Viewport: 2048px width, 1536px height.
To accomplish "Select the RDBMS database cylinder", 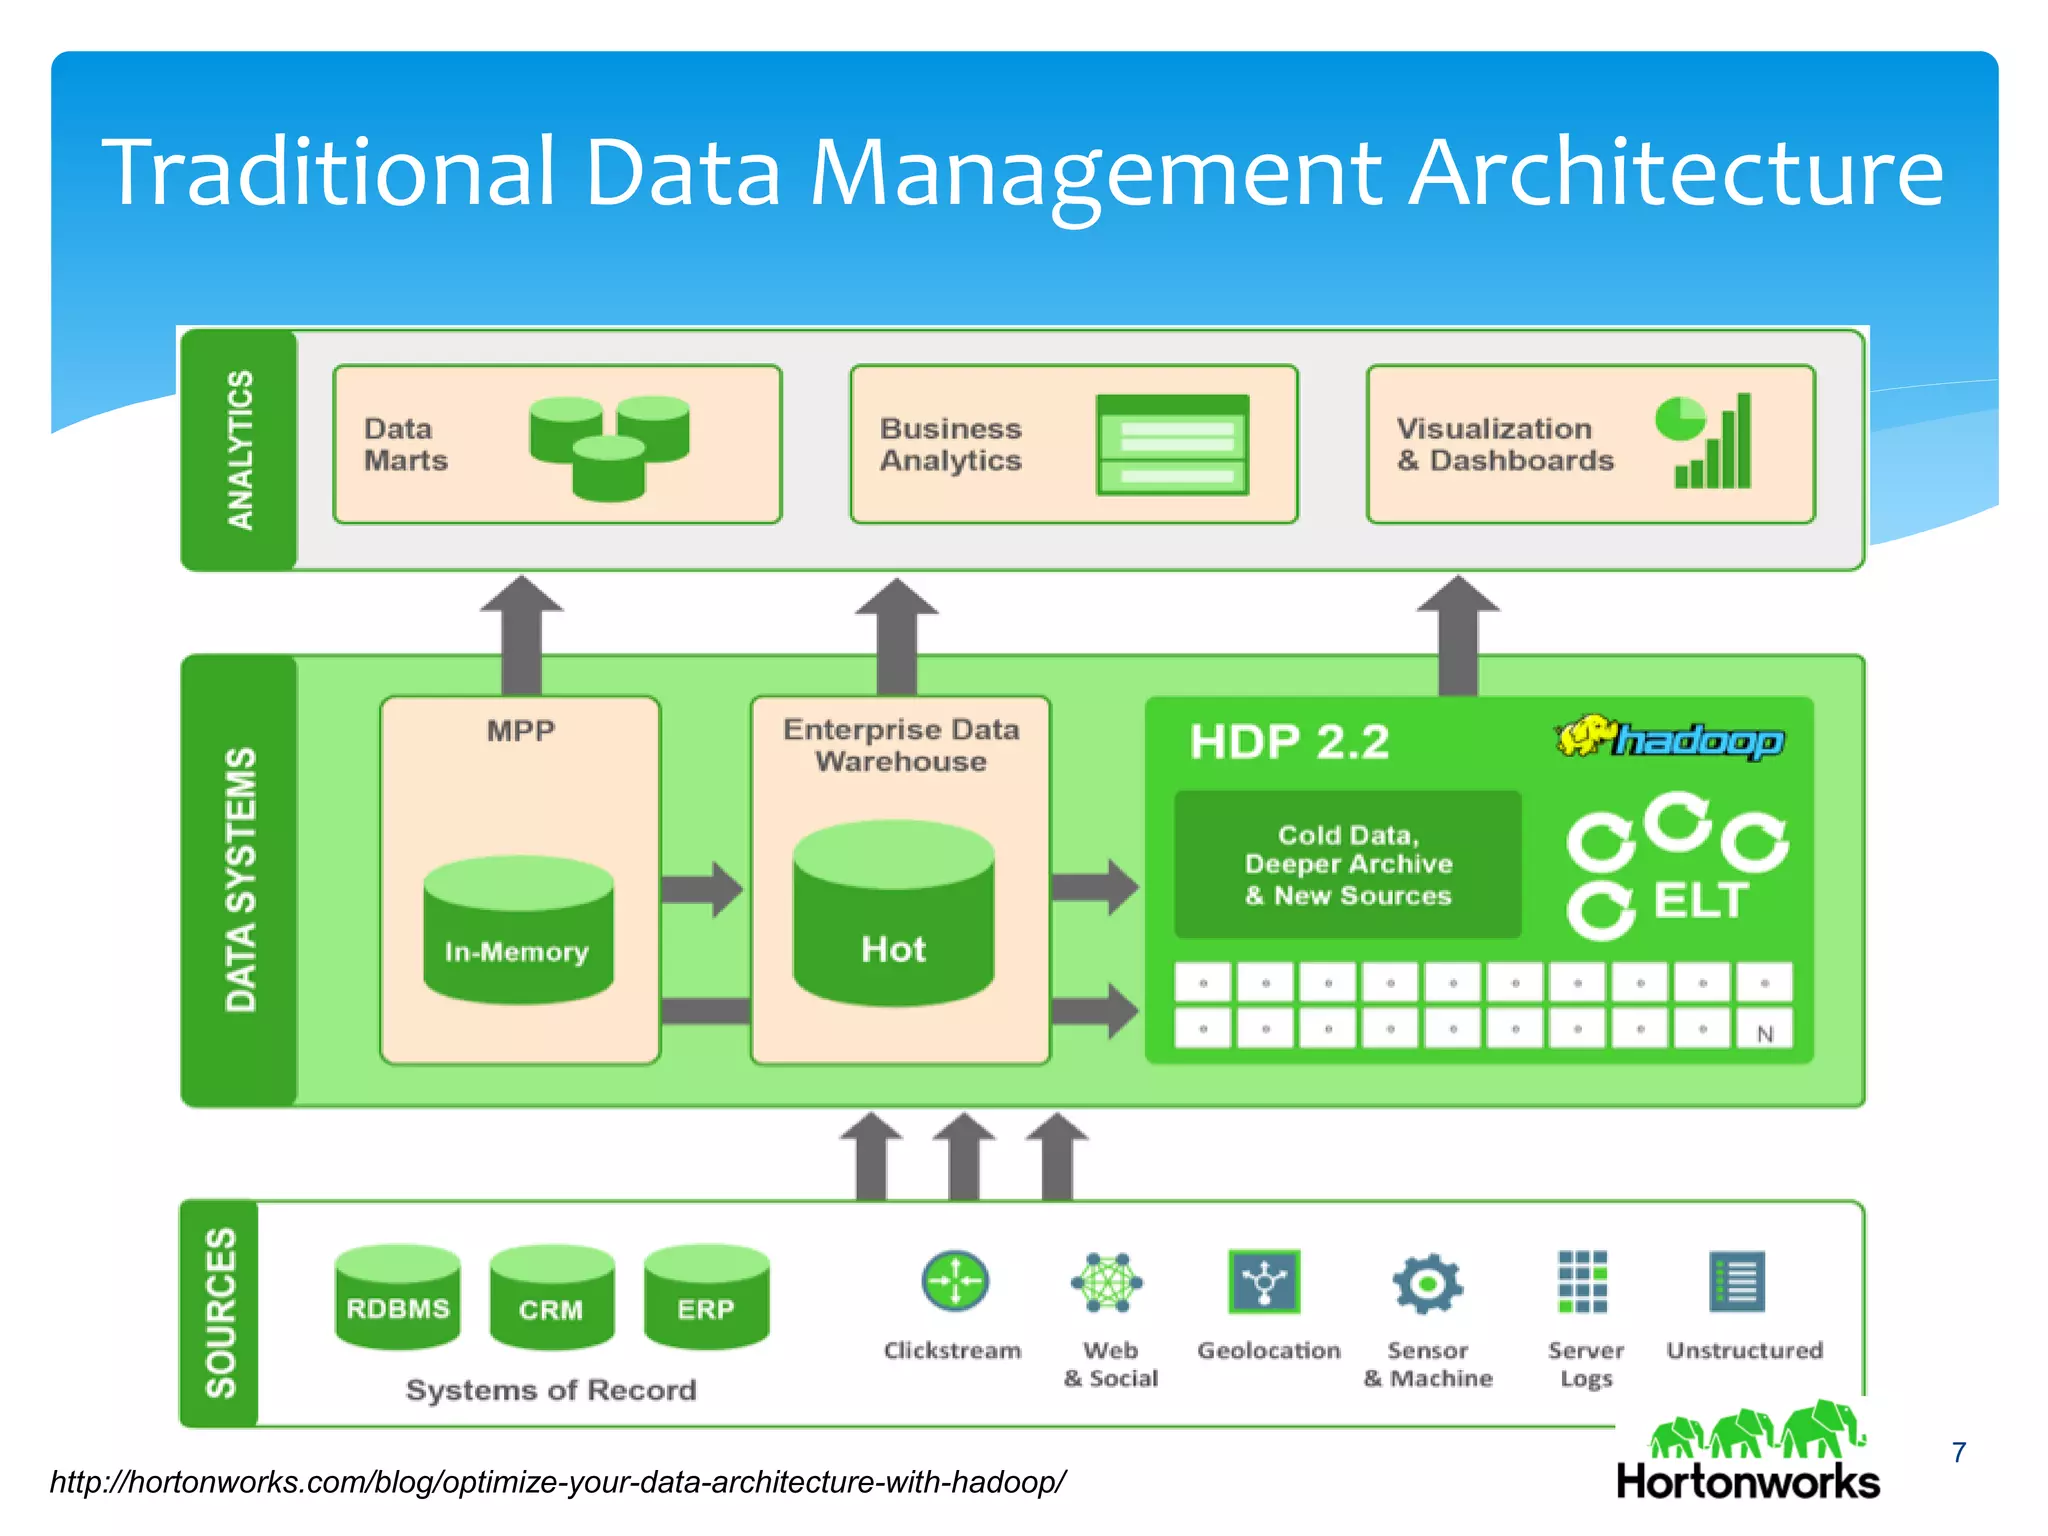I will [x=398, y=1297].
